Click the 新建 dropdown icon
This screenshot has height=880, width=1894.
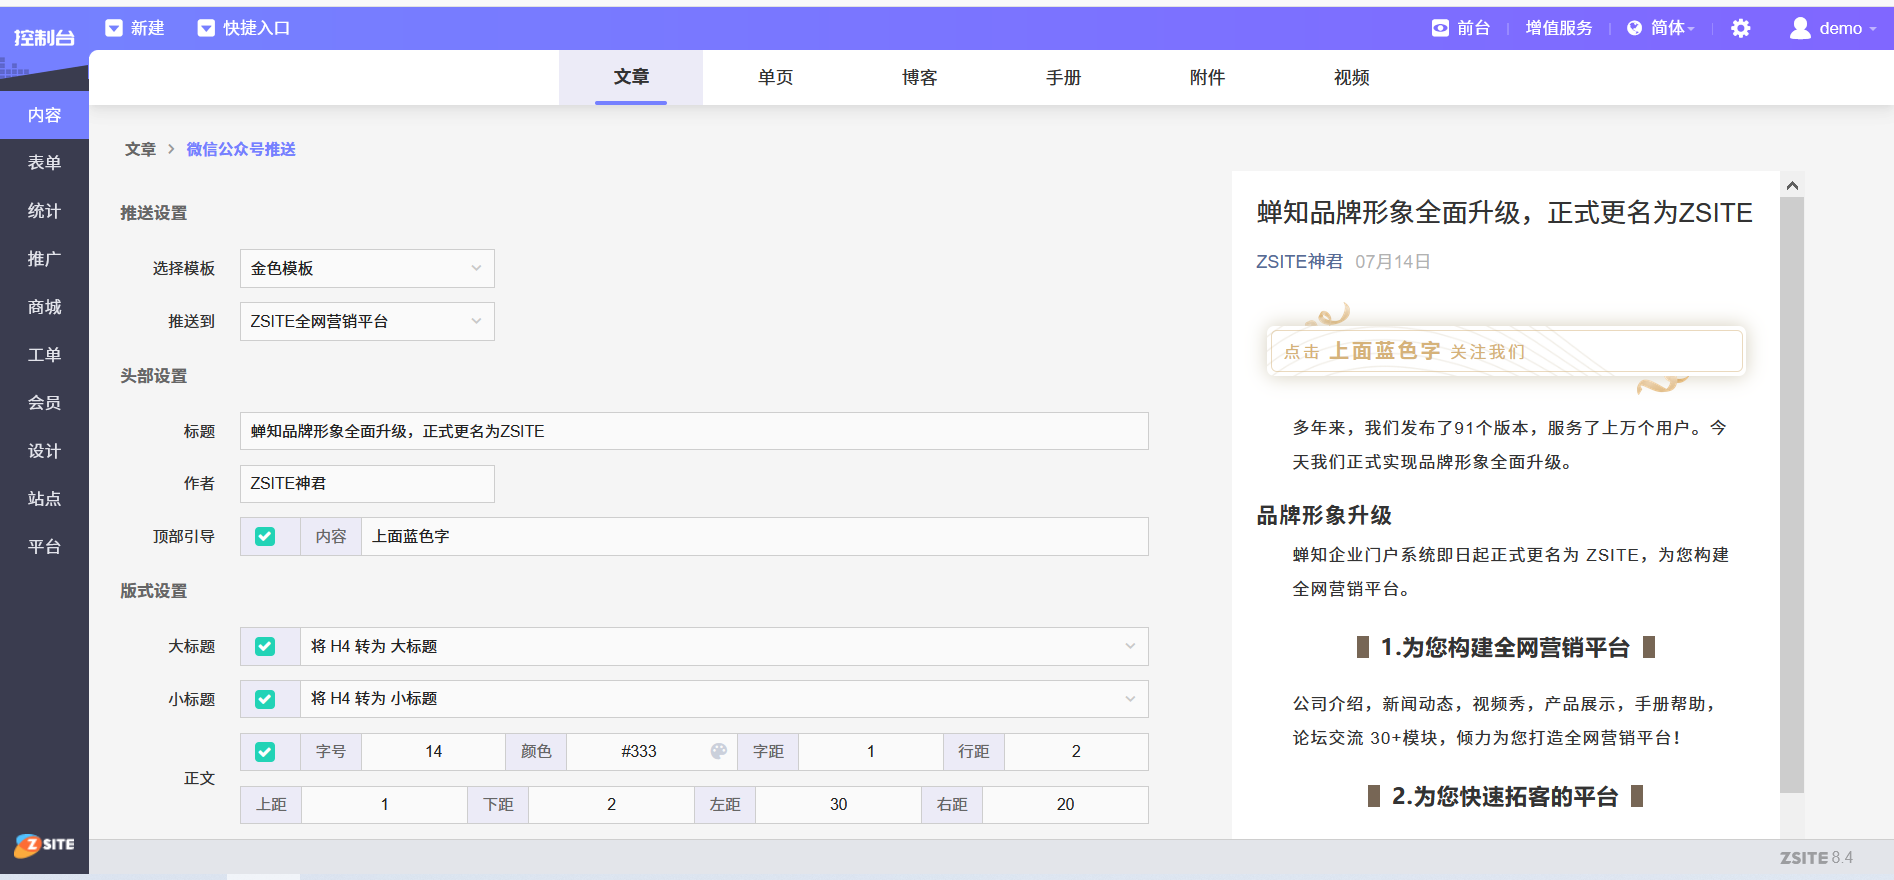114,28
